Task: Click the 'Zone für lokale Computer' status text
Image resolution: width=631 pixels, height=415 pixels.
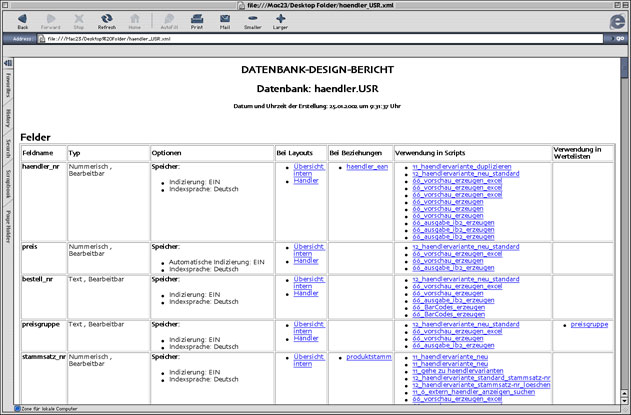Action: (x=49, y=409)
